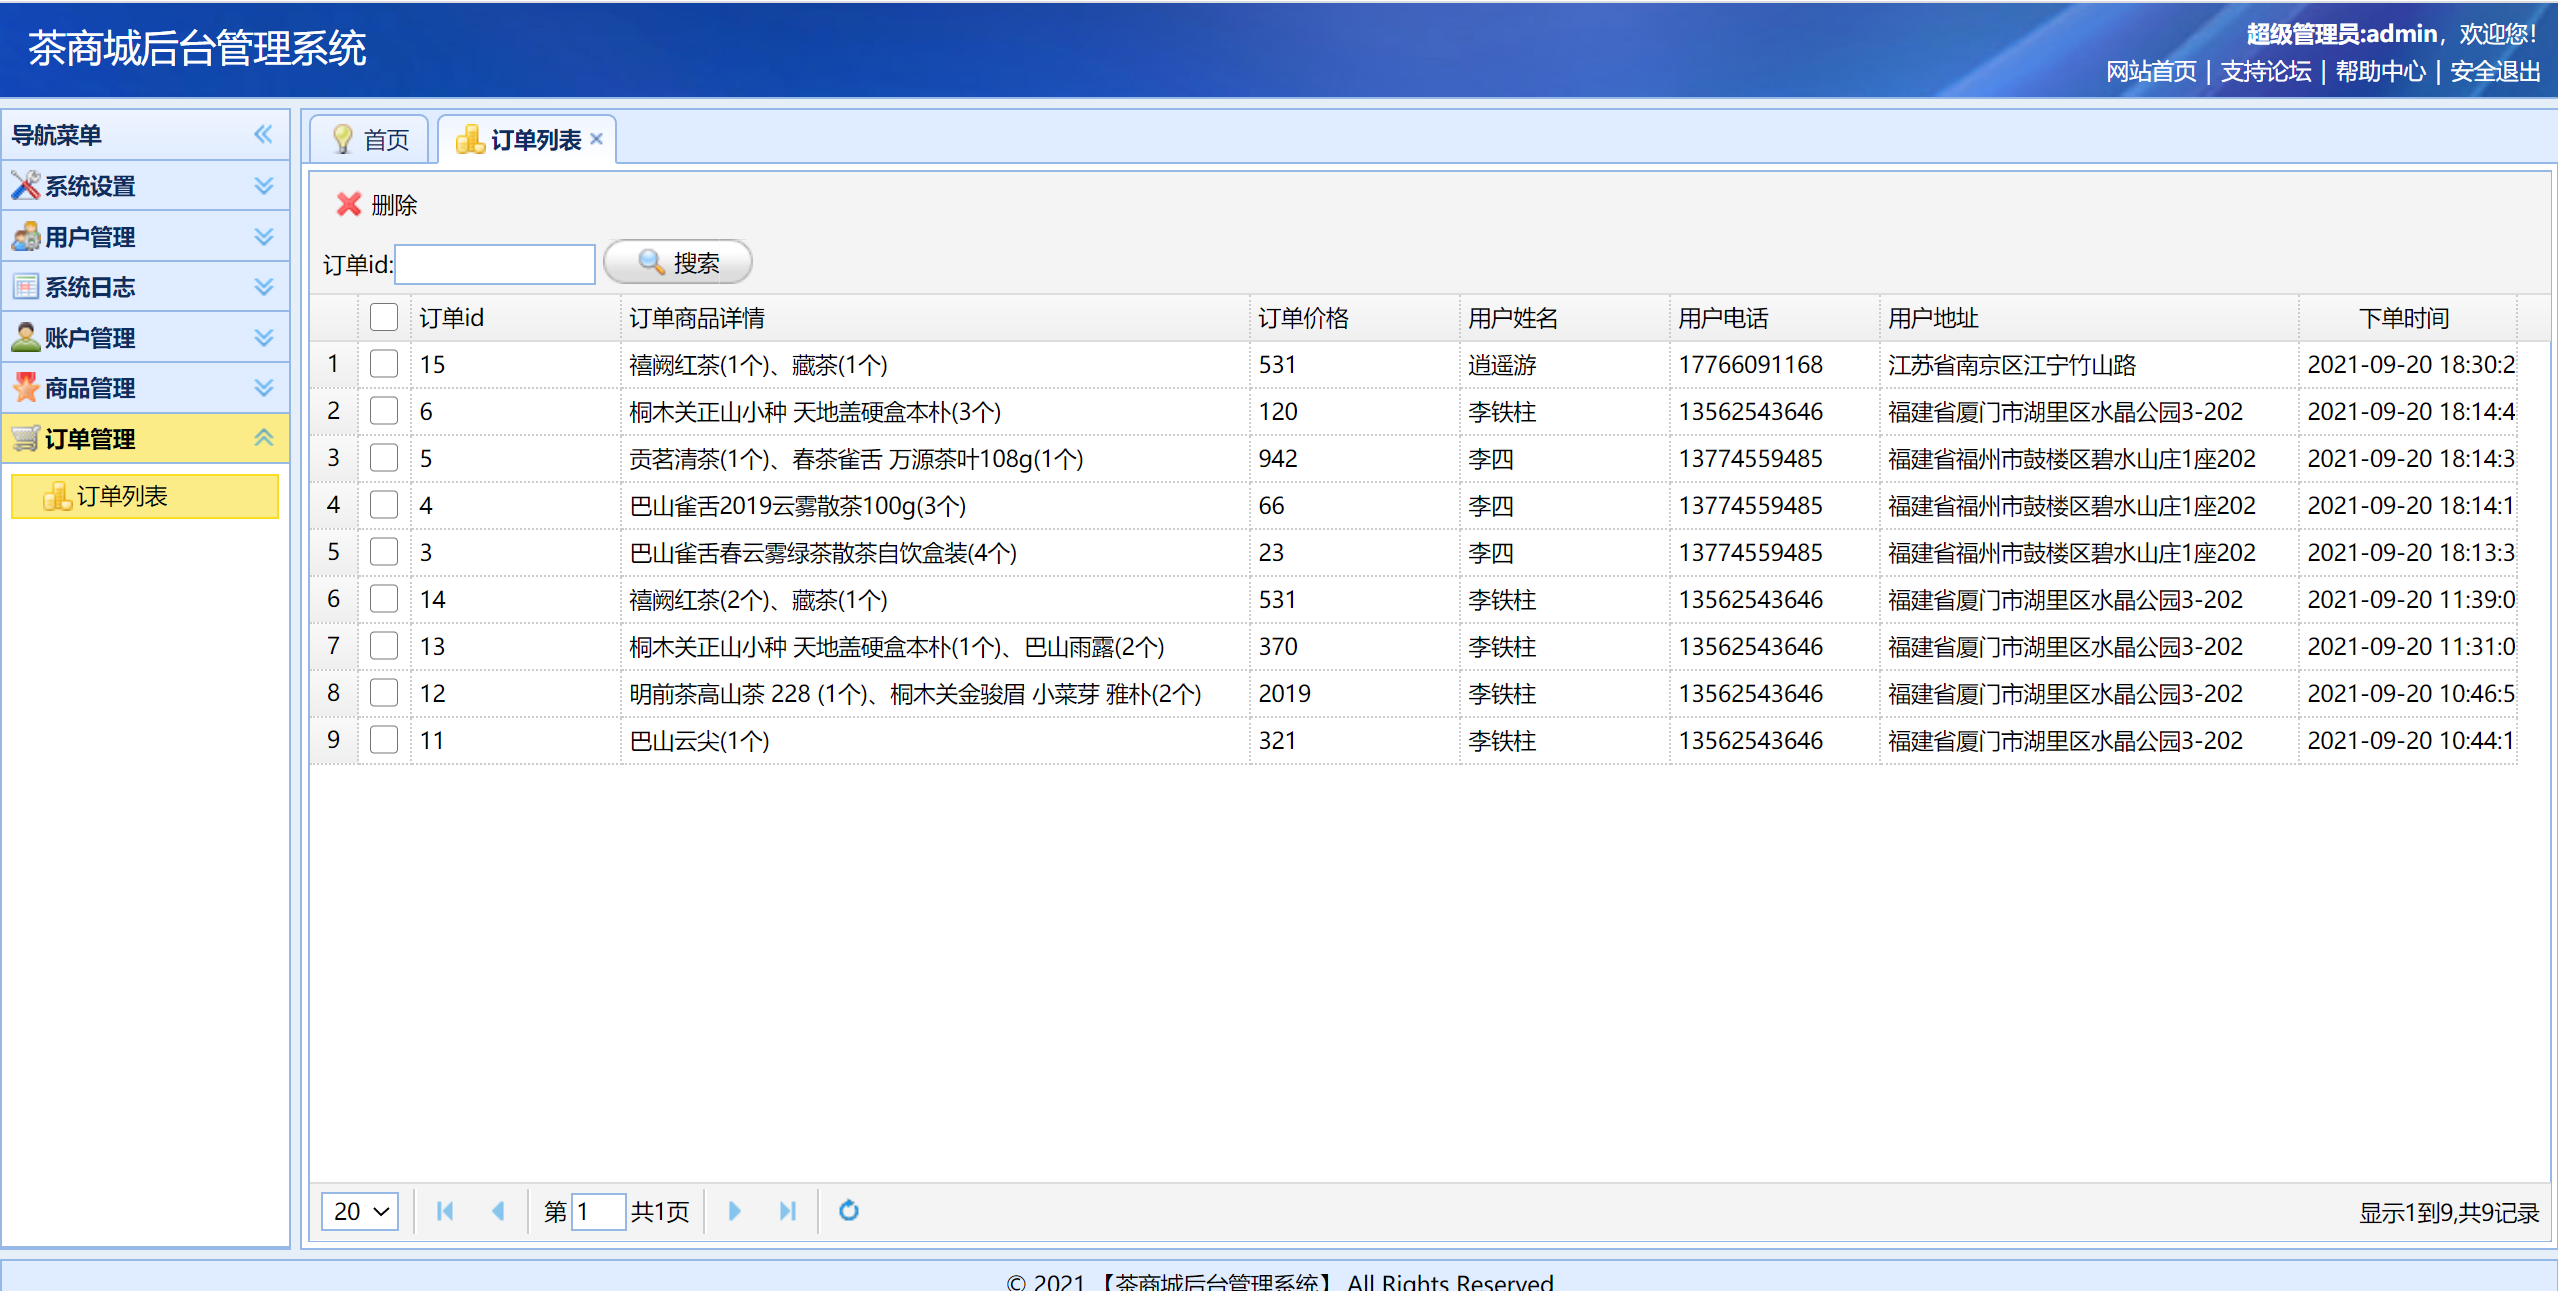
Task: Collapse the navigation menu panel
Action: click(x=263, y=135)
